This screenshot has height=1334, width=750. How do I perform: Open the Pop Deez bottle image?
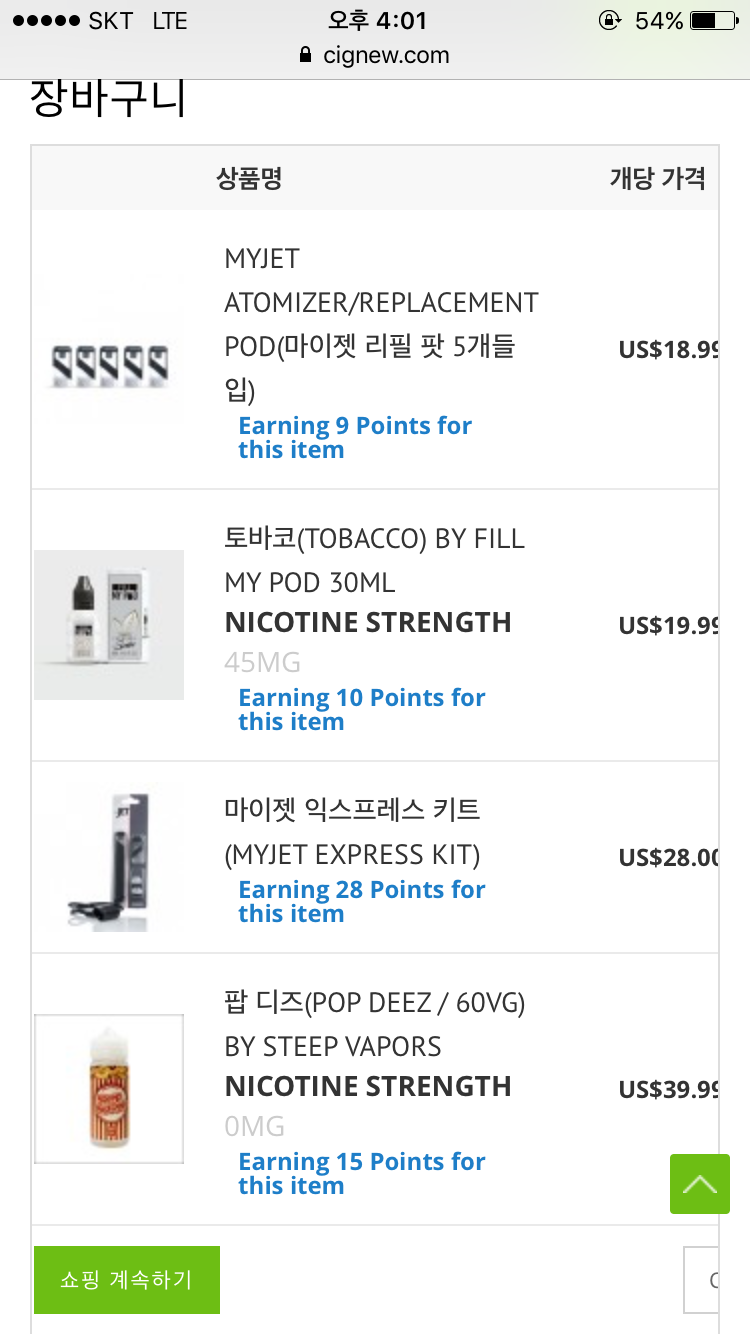point(109,1089)
